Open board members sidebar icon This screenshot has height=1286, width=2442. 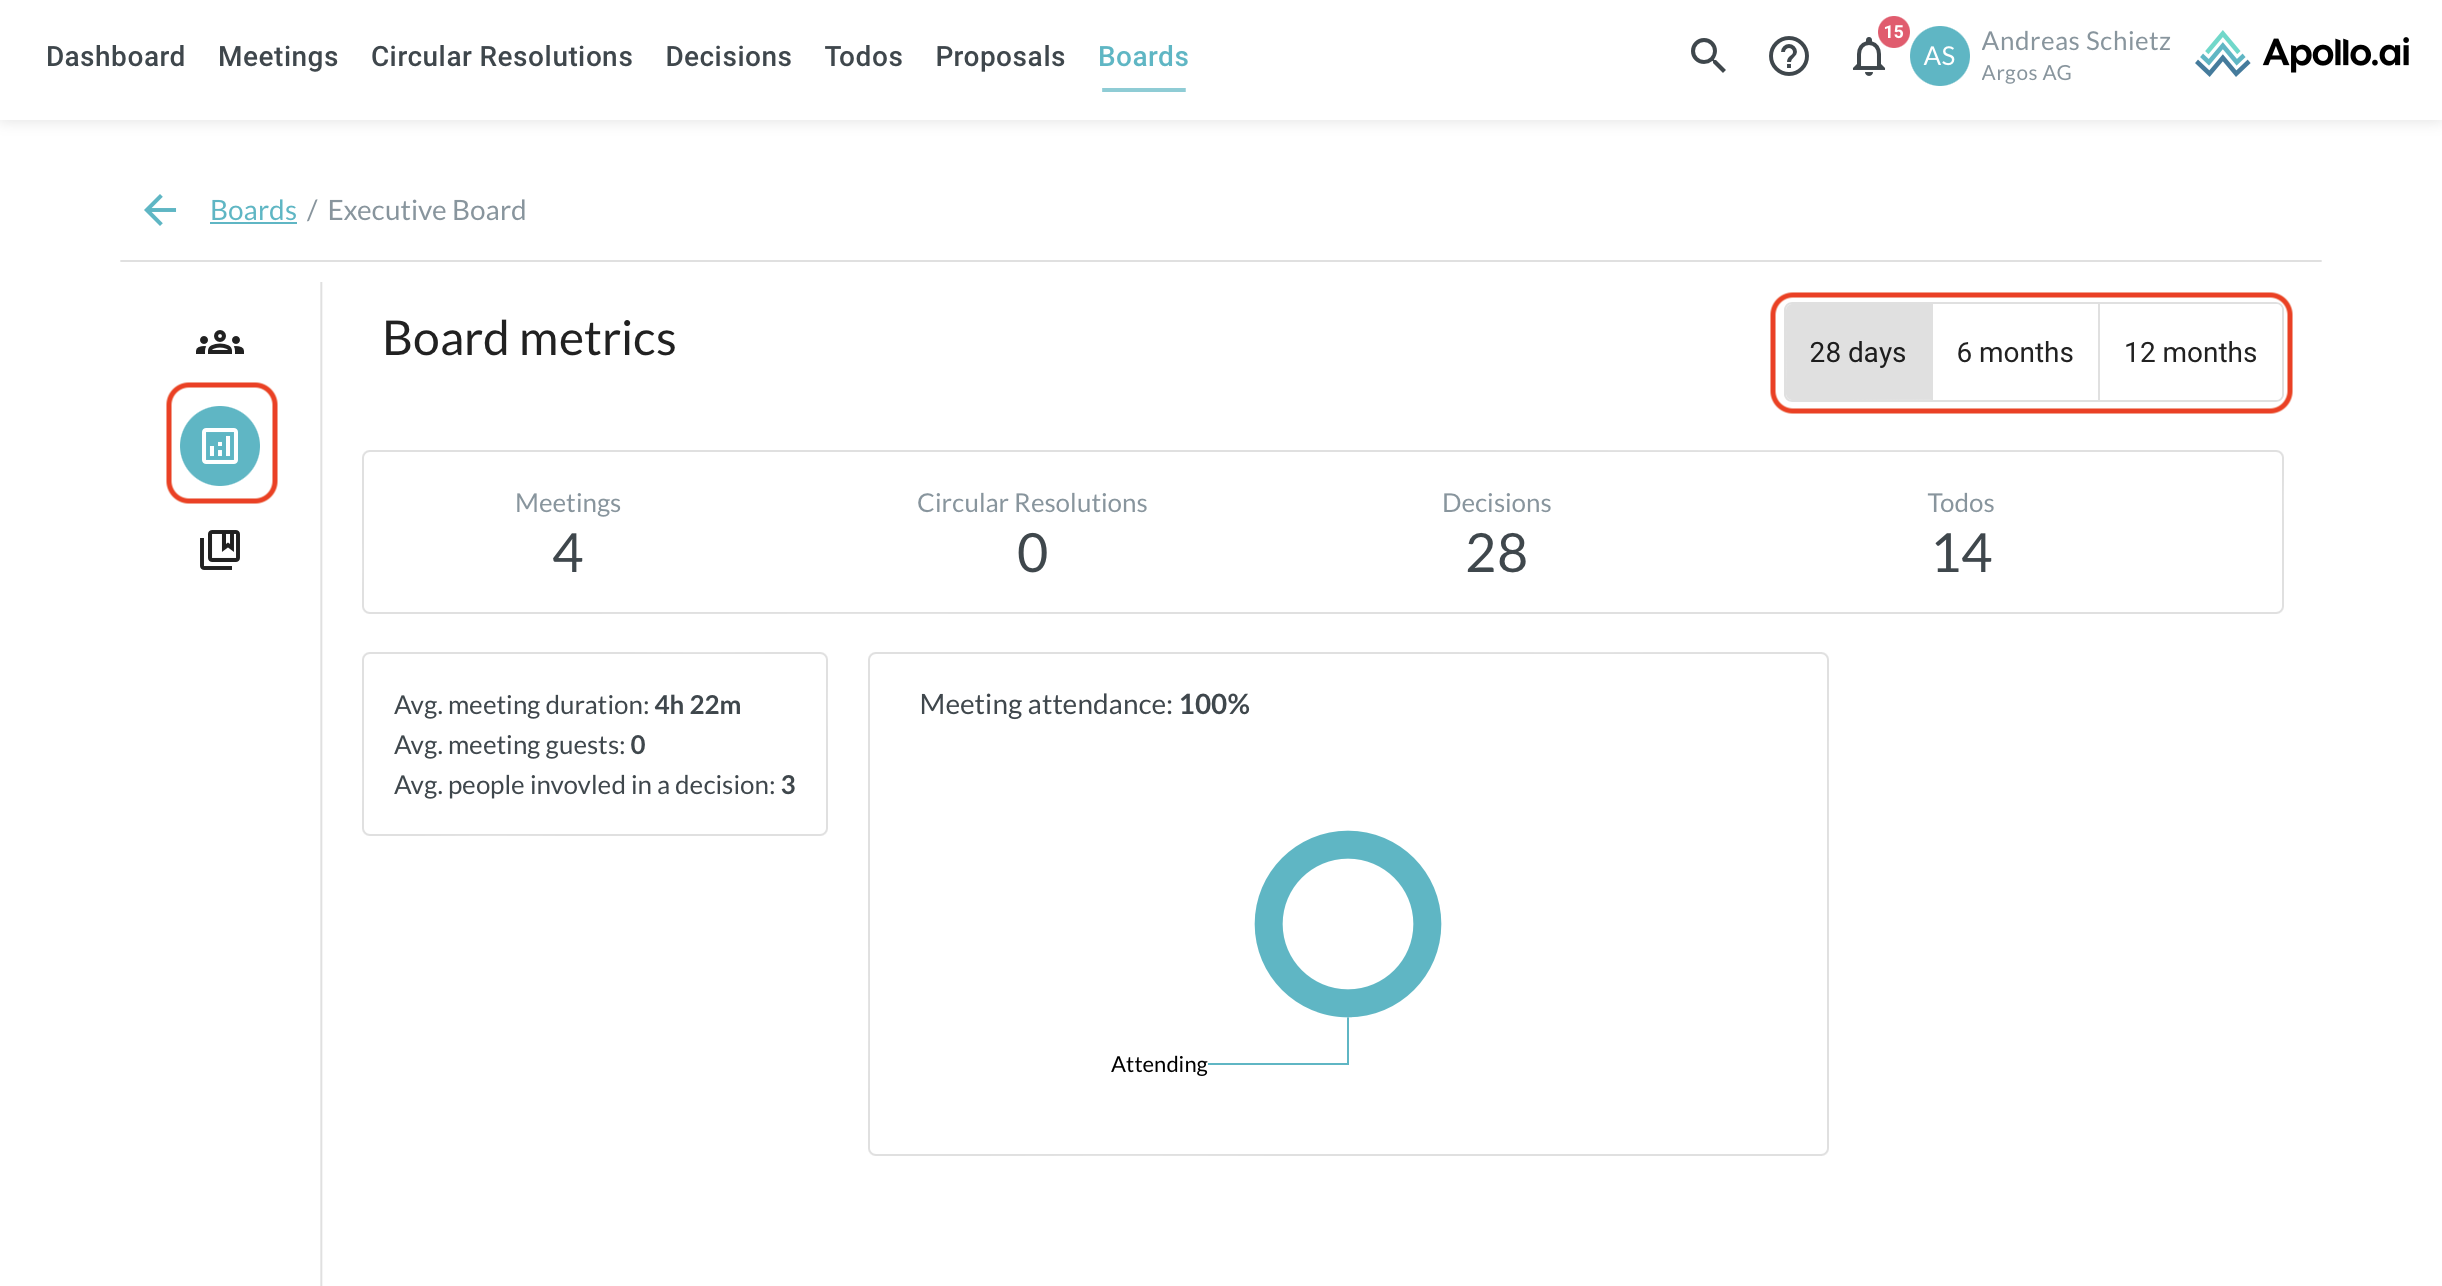click(220, 343)
